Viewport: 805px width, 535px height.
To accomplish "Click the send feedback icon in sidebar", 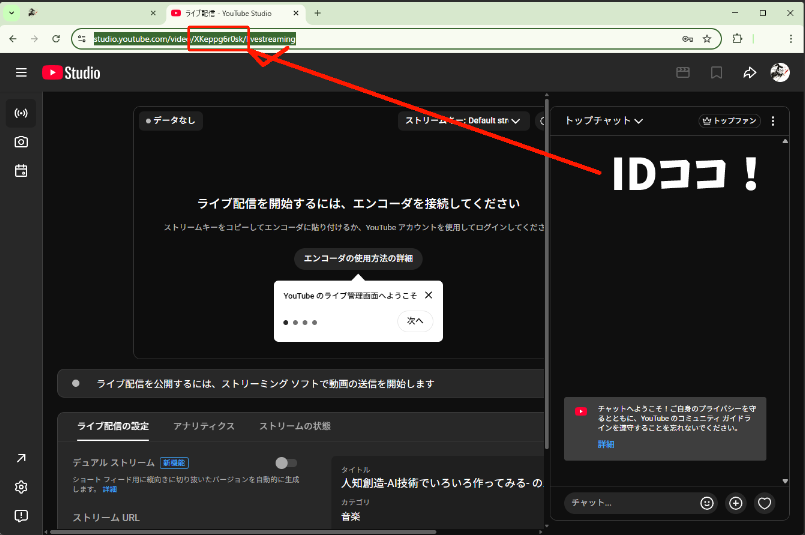I will 21,516.
